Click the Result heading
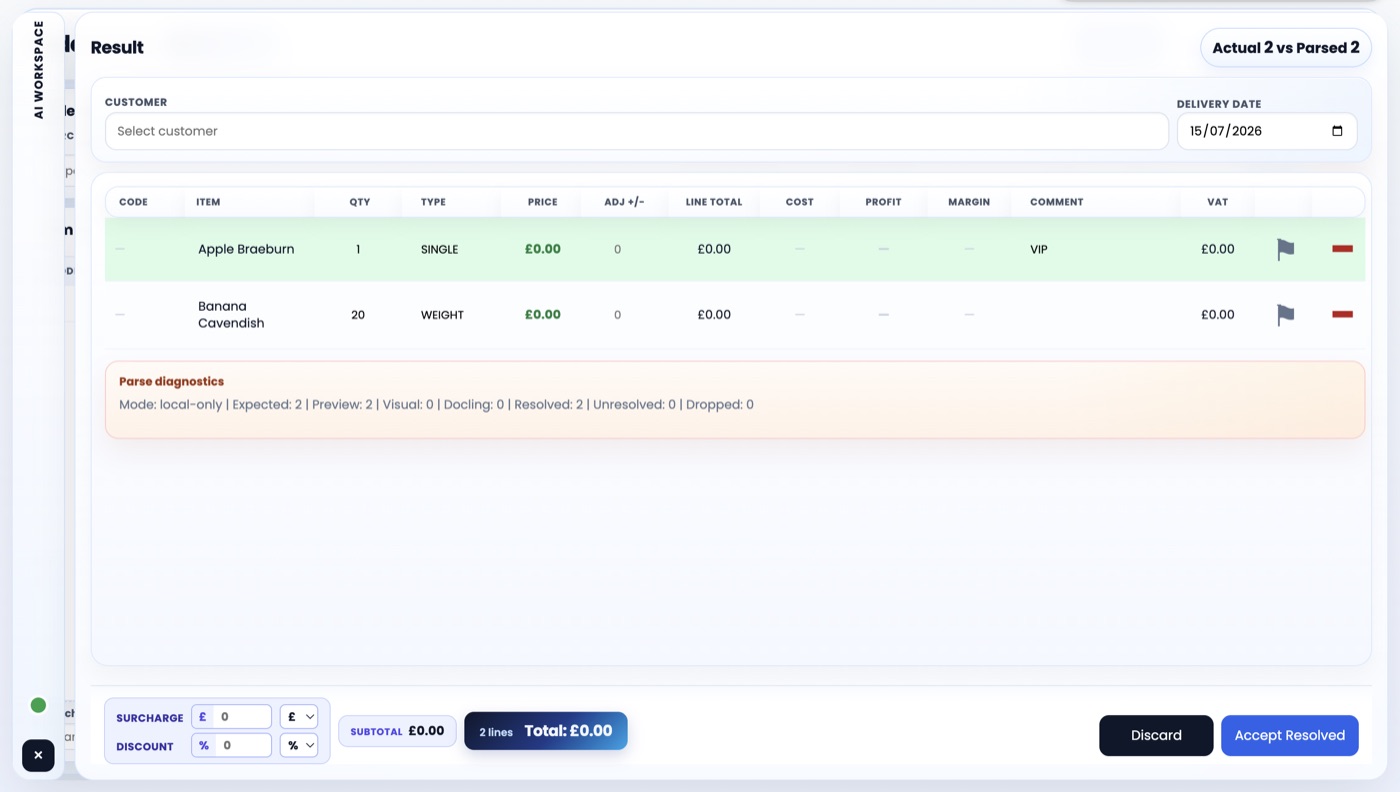Screen dimensions: 1400x792 pyautogui.click(x=117, y=47)
